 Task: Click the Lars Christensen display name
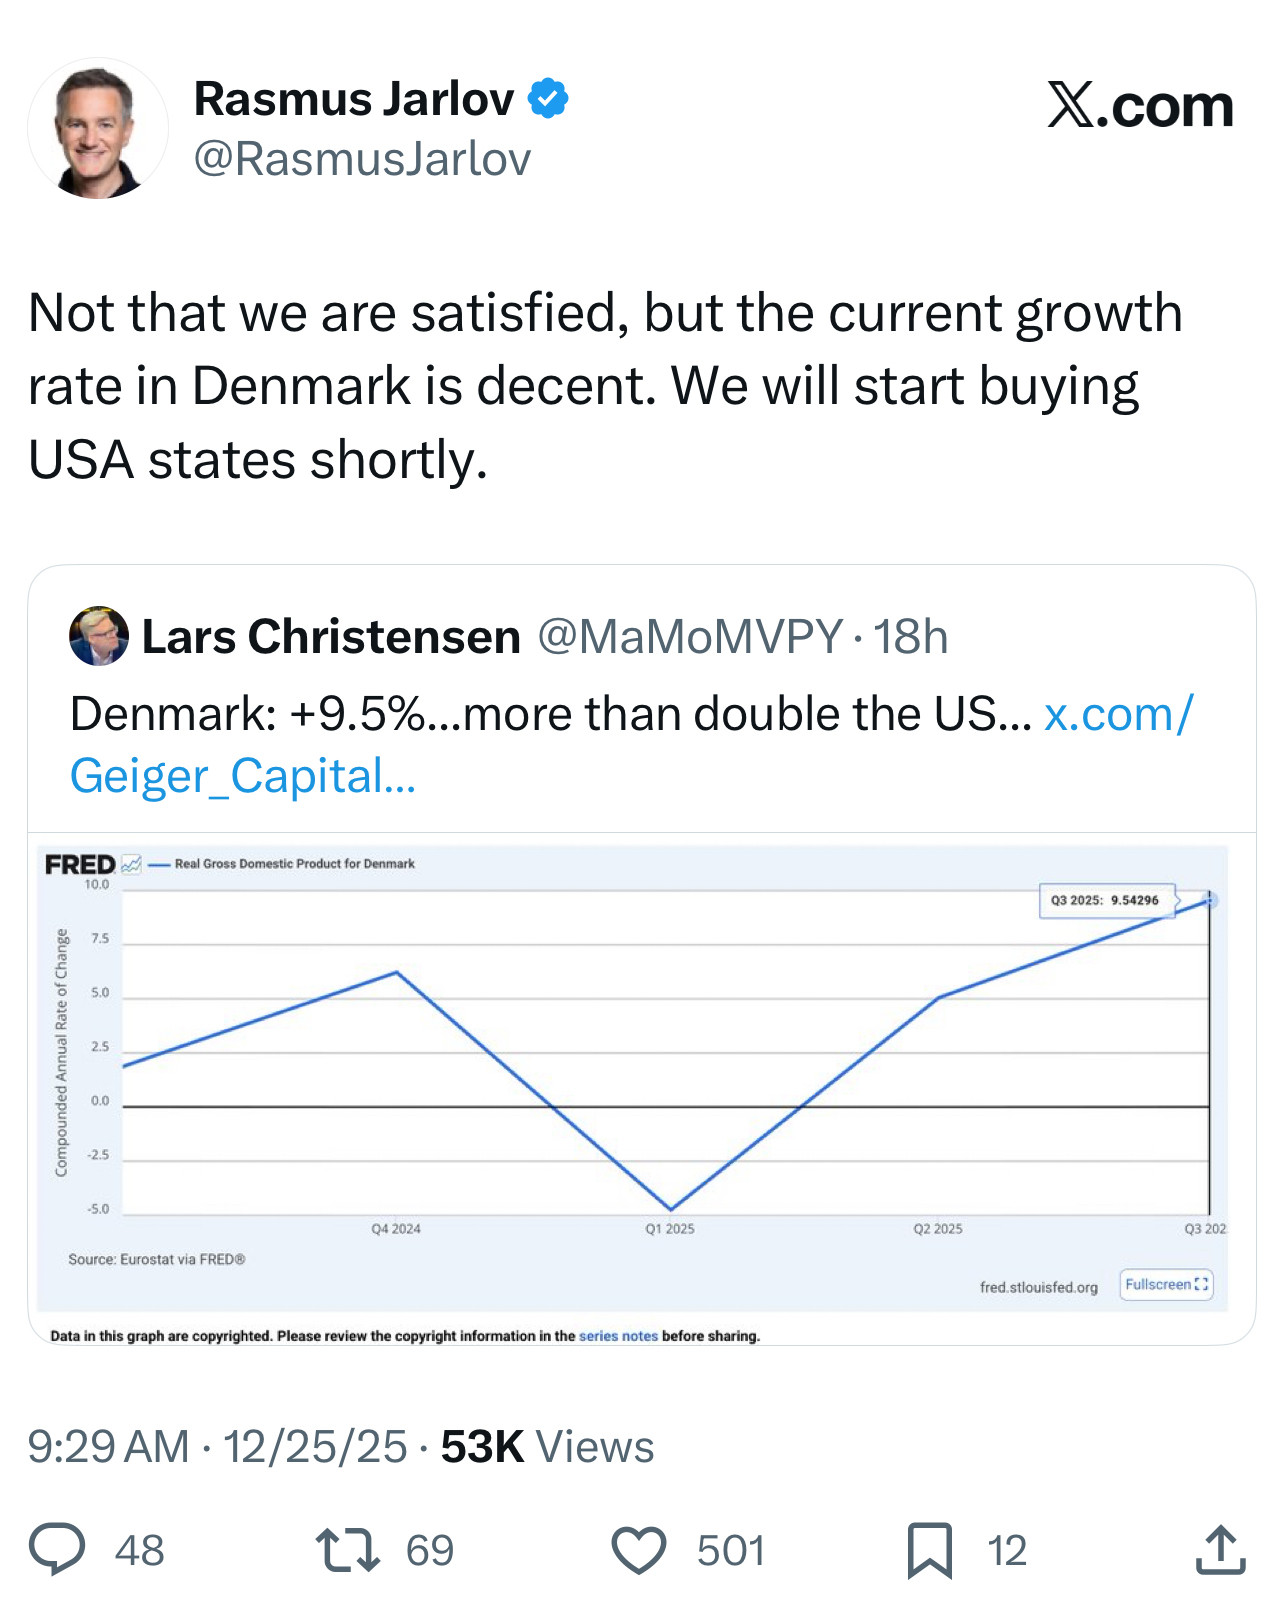(x=331, y=637)
